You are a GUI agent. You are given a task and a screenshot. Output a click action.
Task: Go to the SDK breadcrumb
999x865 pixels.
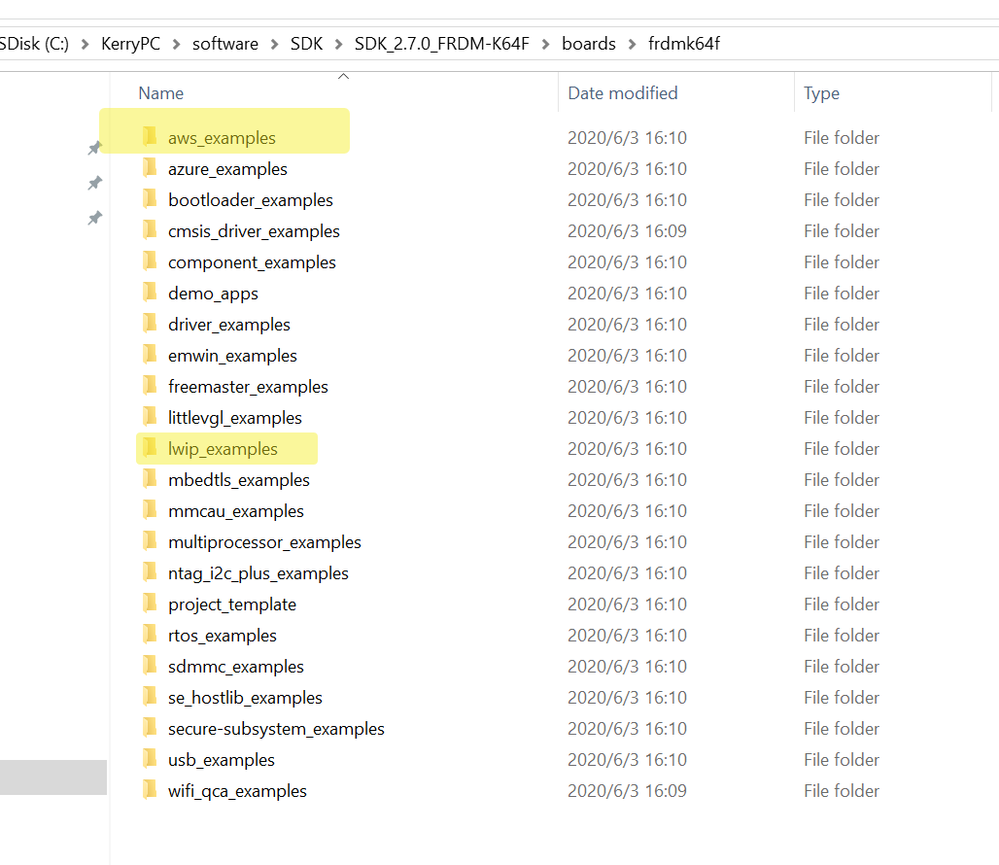[306, 44]
